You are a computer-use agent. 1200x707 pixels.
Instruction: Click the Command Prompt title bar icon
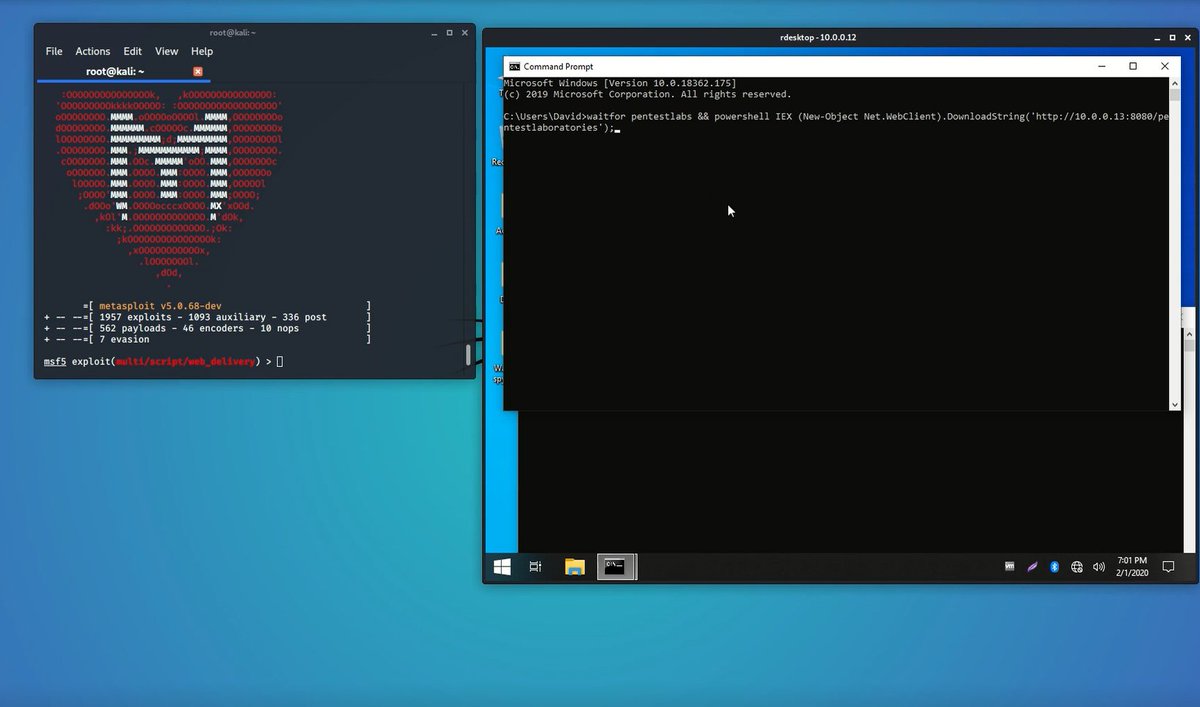tap(514, 66)
